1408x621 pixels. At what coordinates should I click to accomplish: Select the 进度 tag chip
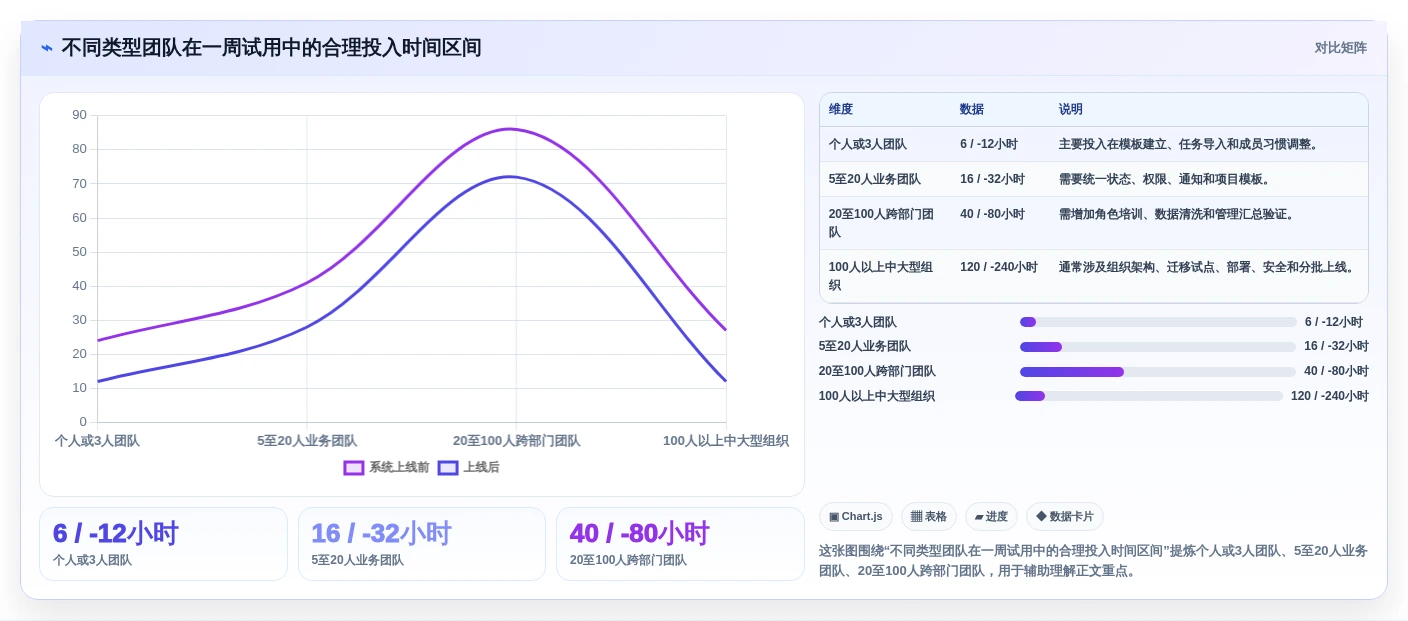click(991, 517)
